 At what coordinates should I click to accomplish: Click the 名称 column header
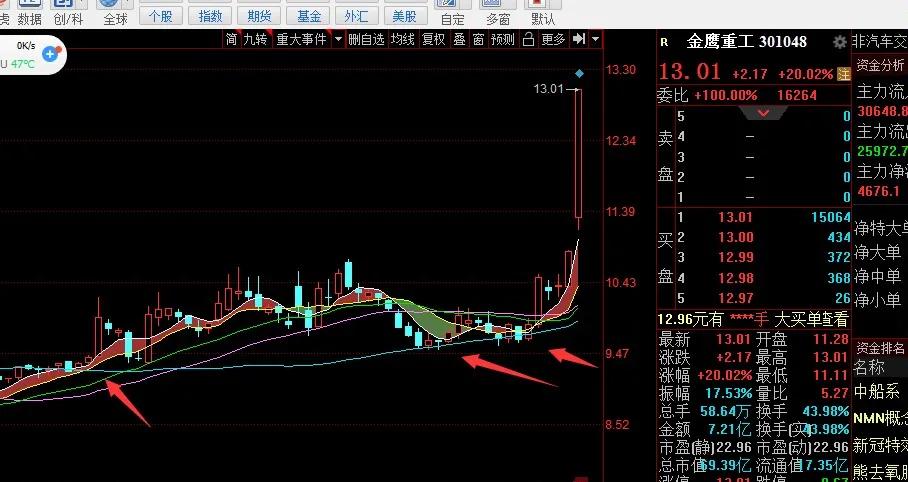[869, 367]
